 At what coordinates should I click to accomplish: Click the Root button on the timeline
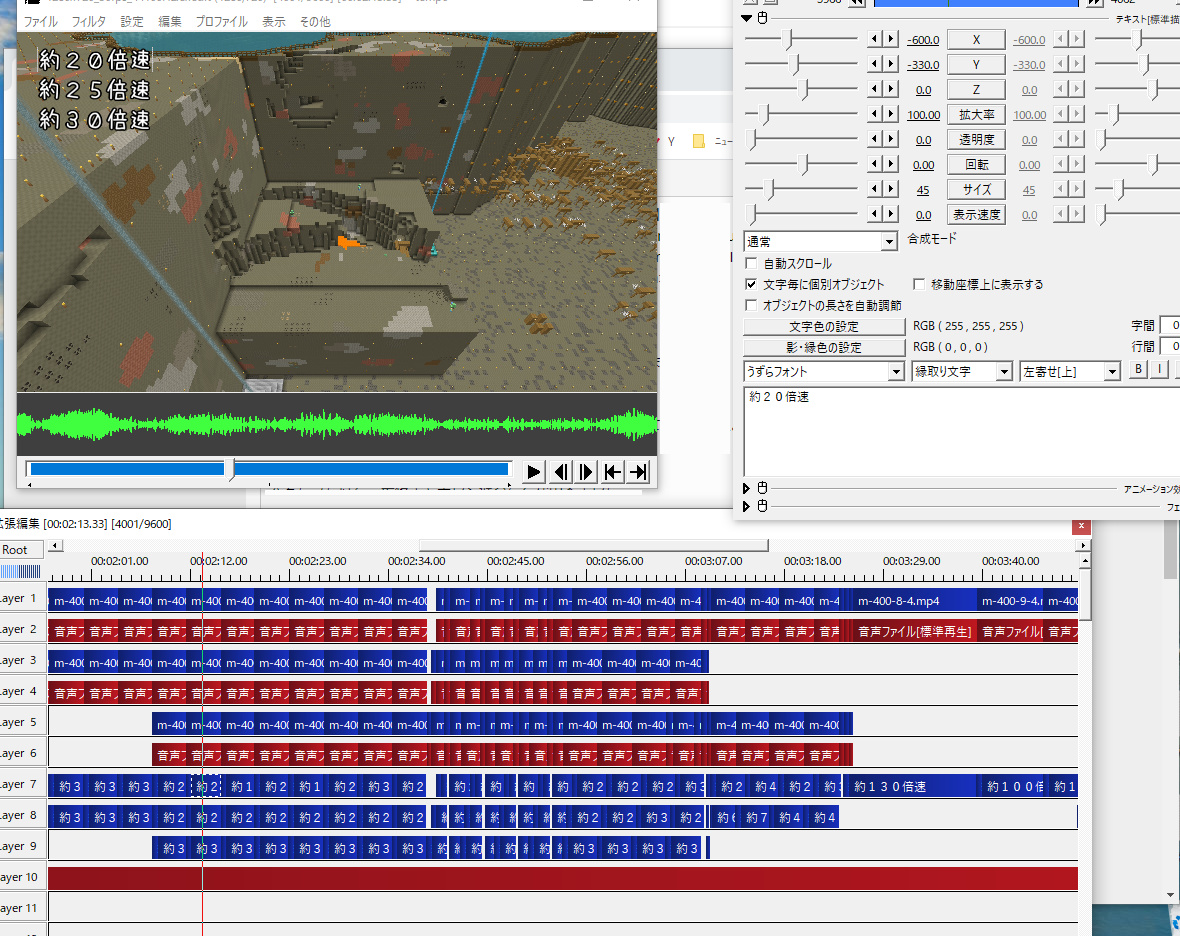click(22, 550)
